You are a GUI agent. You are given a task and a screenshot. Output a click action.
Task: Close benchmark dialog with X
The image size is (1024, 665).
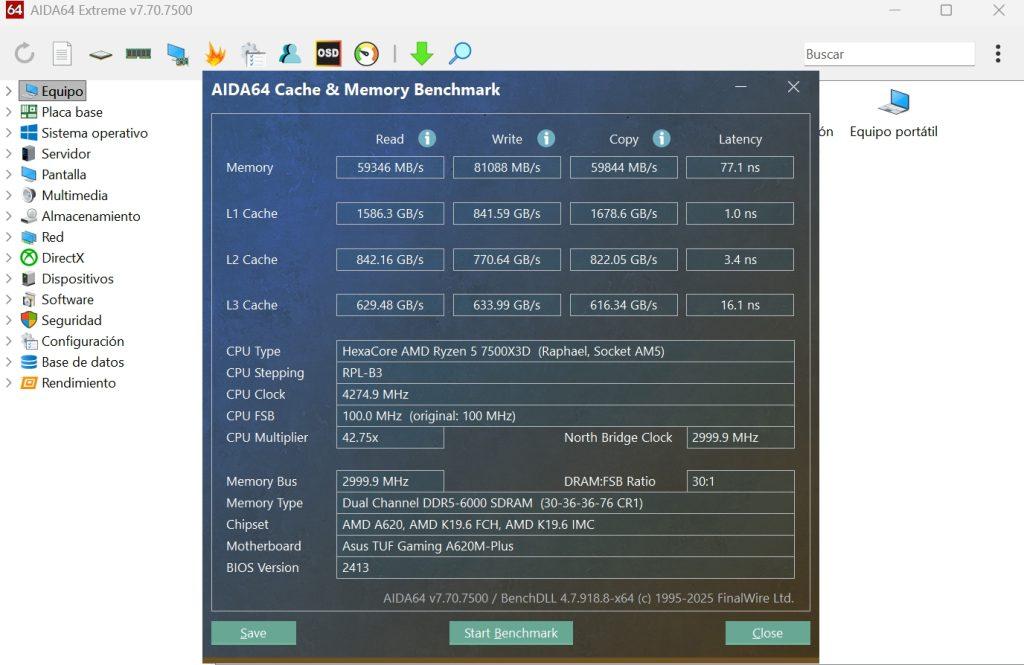point(793,87)
